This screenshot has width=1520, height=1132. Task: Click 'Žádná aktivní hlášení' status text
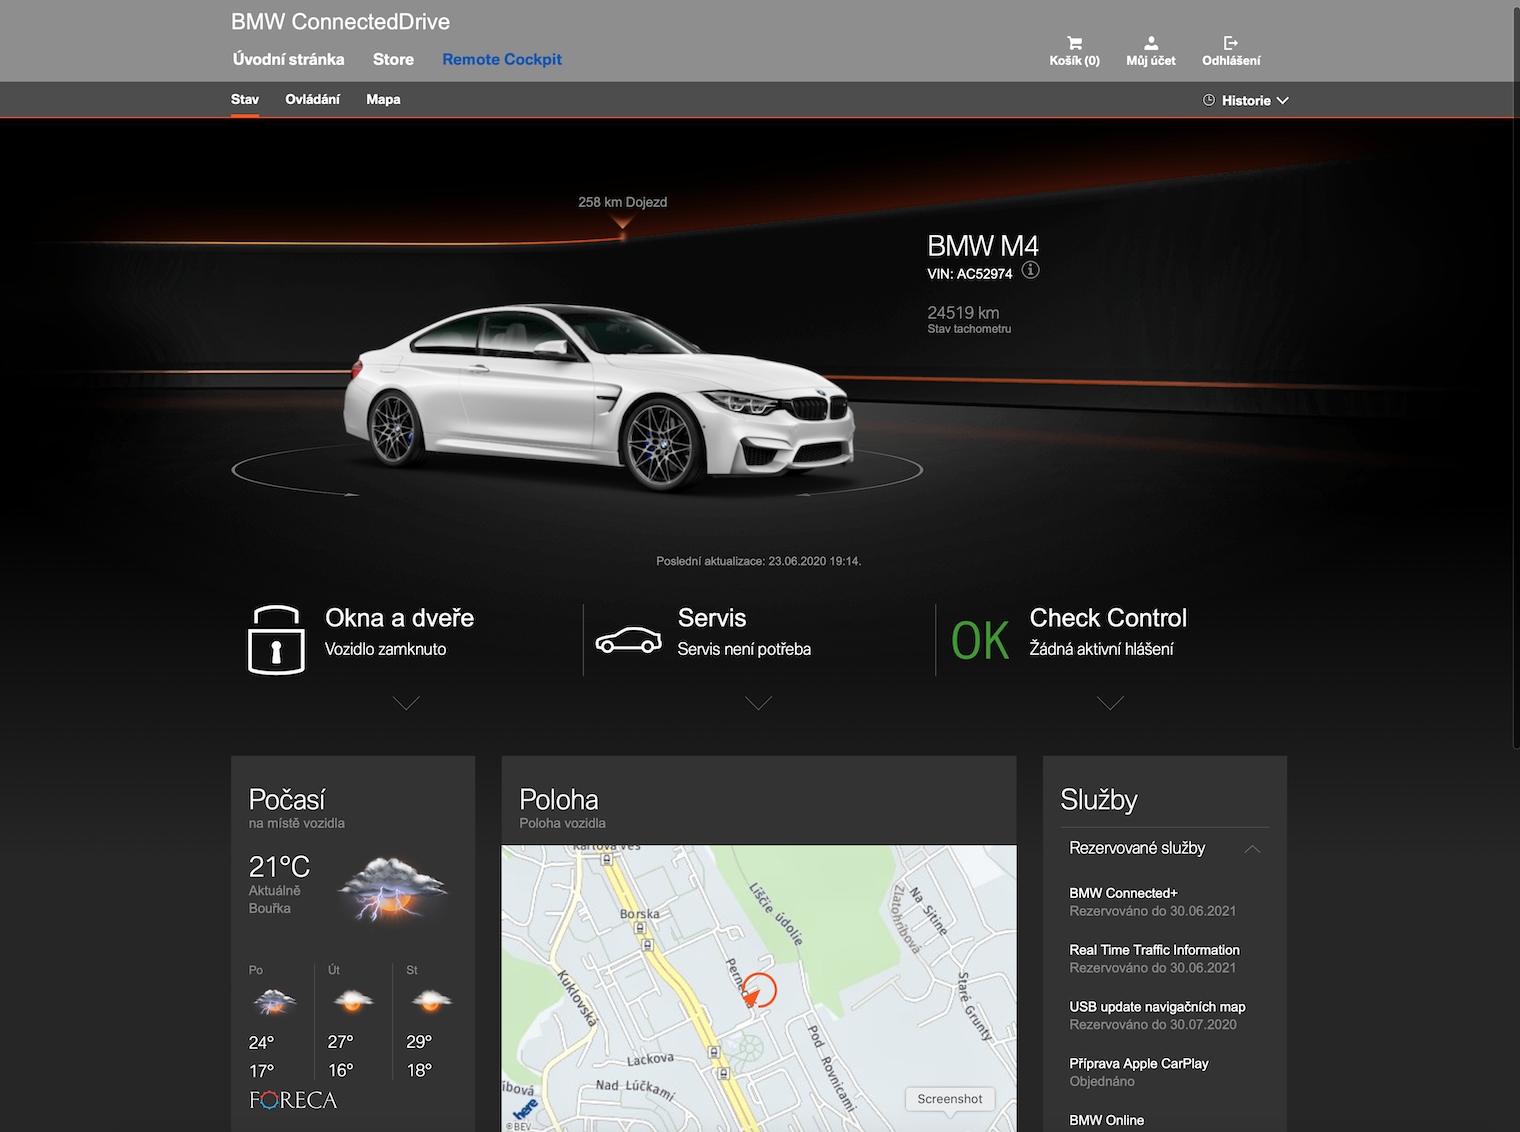point(1101,649)
